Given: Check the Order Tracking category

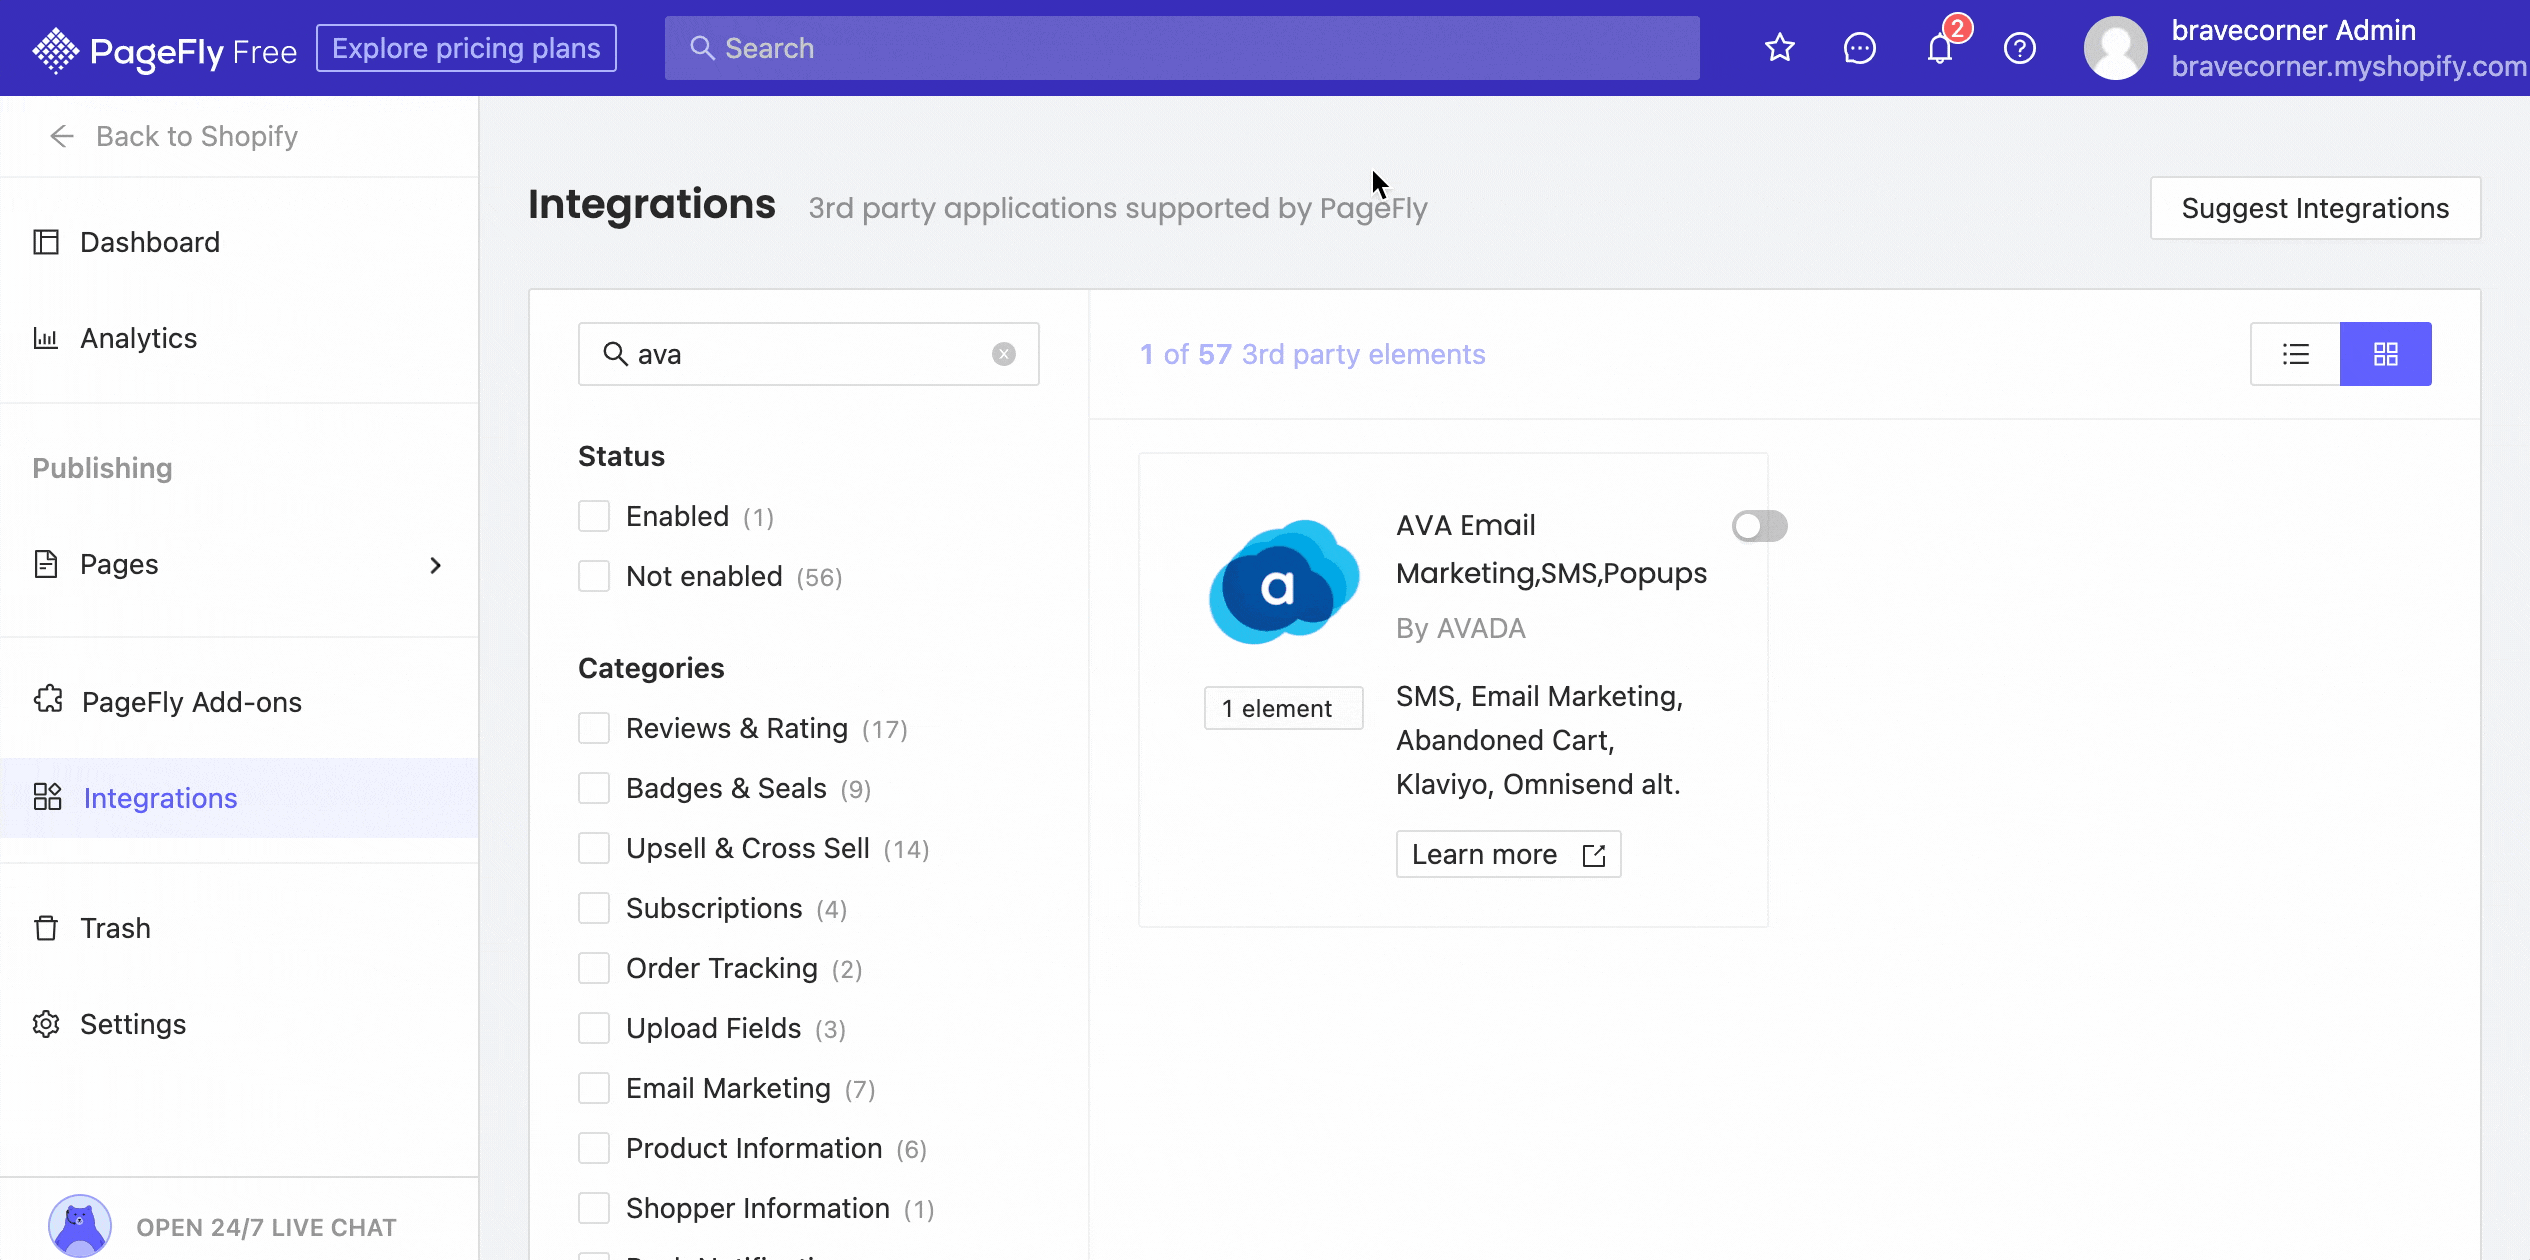Looking at the screenshot, I should click(x=594, y=968).
